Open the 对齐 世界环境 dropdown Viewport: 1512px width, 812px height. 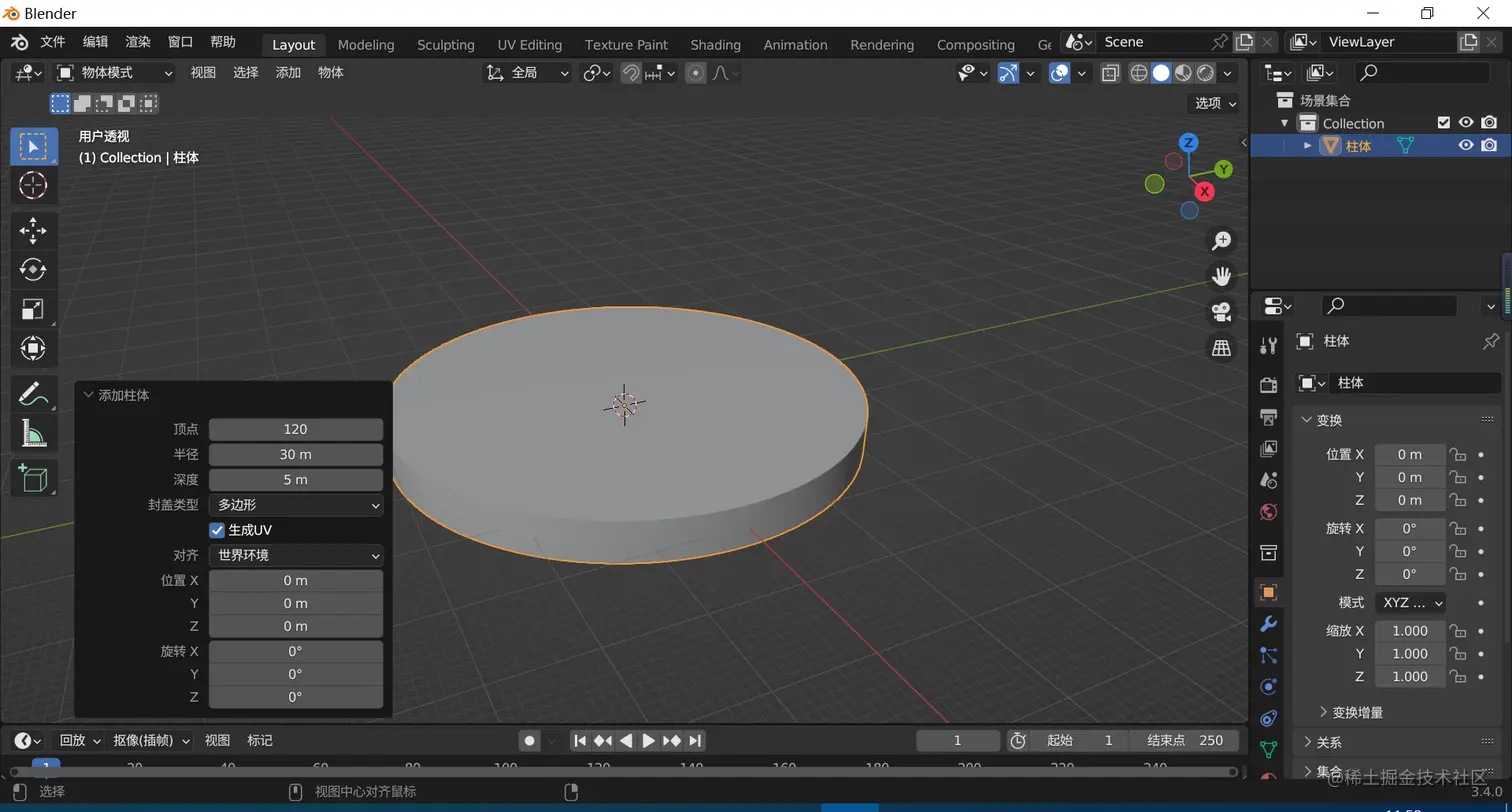[296, 555]
